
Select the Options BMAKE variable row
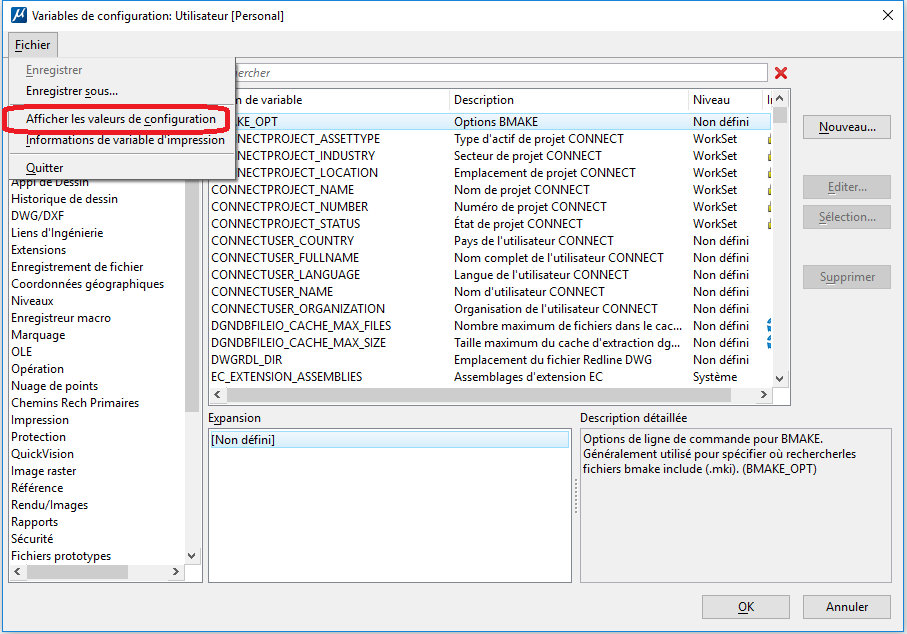tap(503, 121)
